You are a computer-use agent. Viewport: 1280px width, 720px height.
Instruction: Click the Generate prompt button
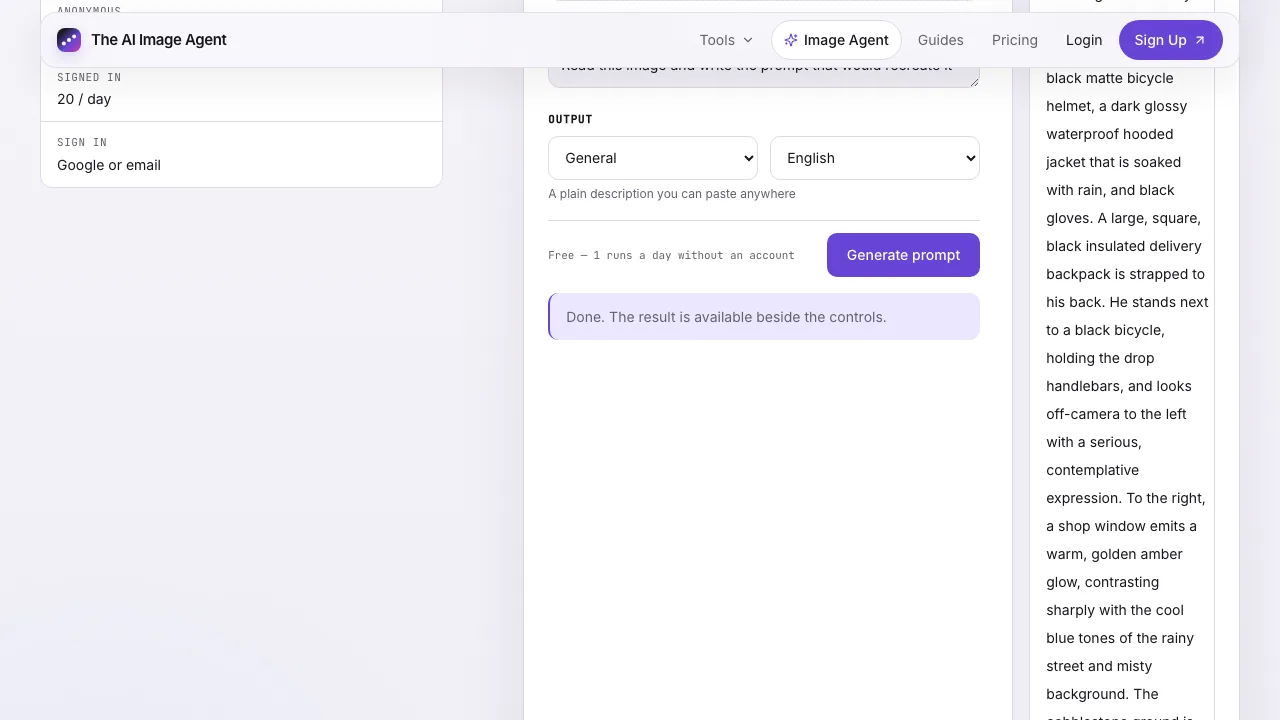click(903, 255)
